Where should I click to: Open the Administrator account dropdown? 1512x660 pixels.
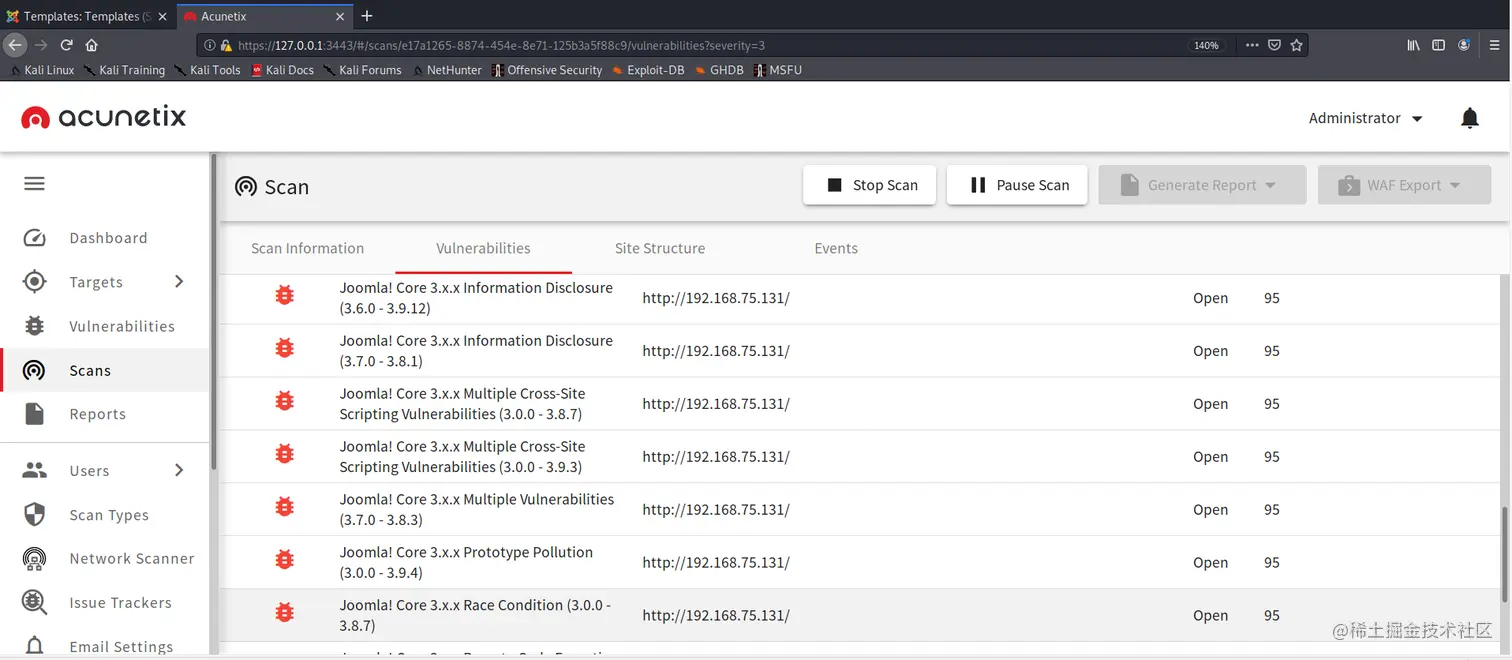point(1365,118)
